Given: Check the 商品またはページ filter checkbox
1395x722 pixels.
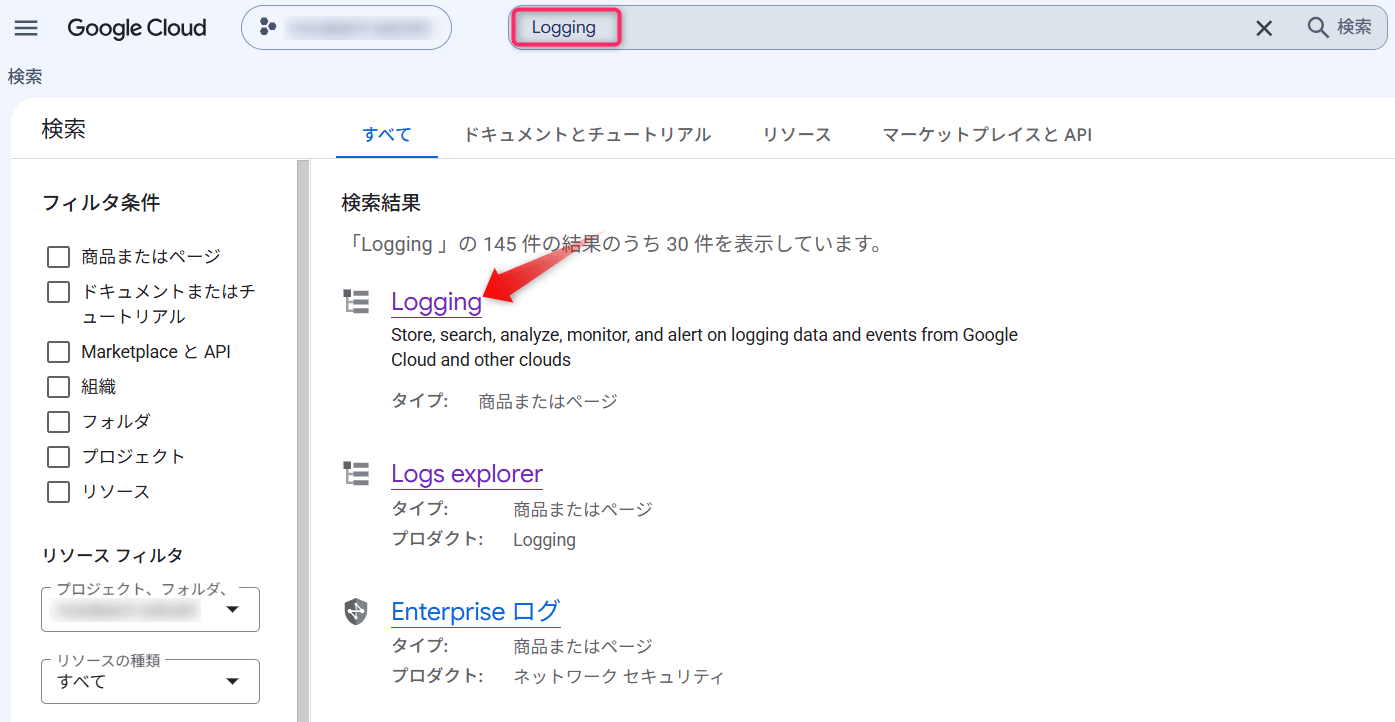Looking at the screenshot, I should click(59, 257).
